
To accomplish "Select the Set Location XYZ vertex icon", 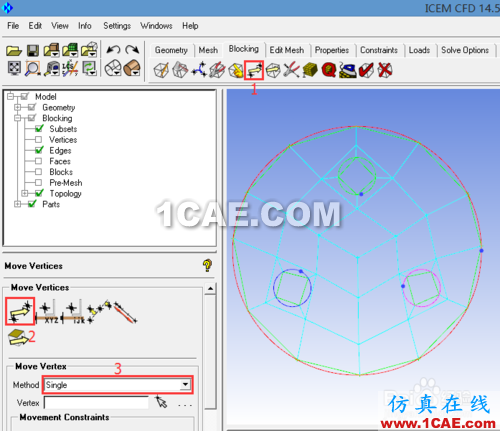I will (47, 312).
